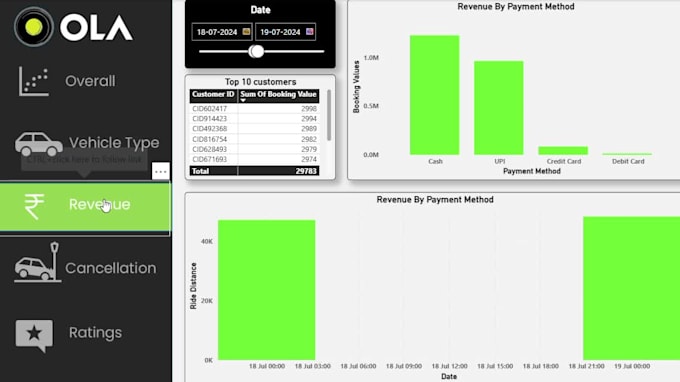680x382 pixels.
Task: Sort by Sum Of Booking Value header
Action: pyautogui.click(x=278, y=94)
